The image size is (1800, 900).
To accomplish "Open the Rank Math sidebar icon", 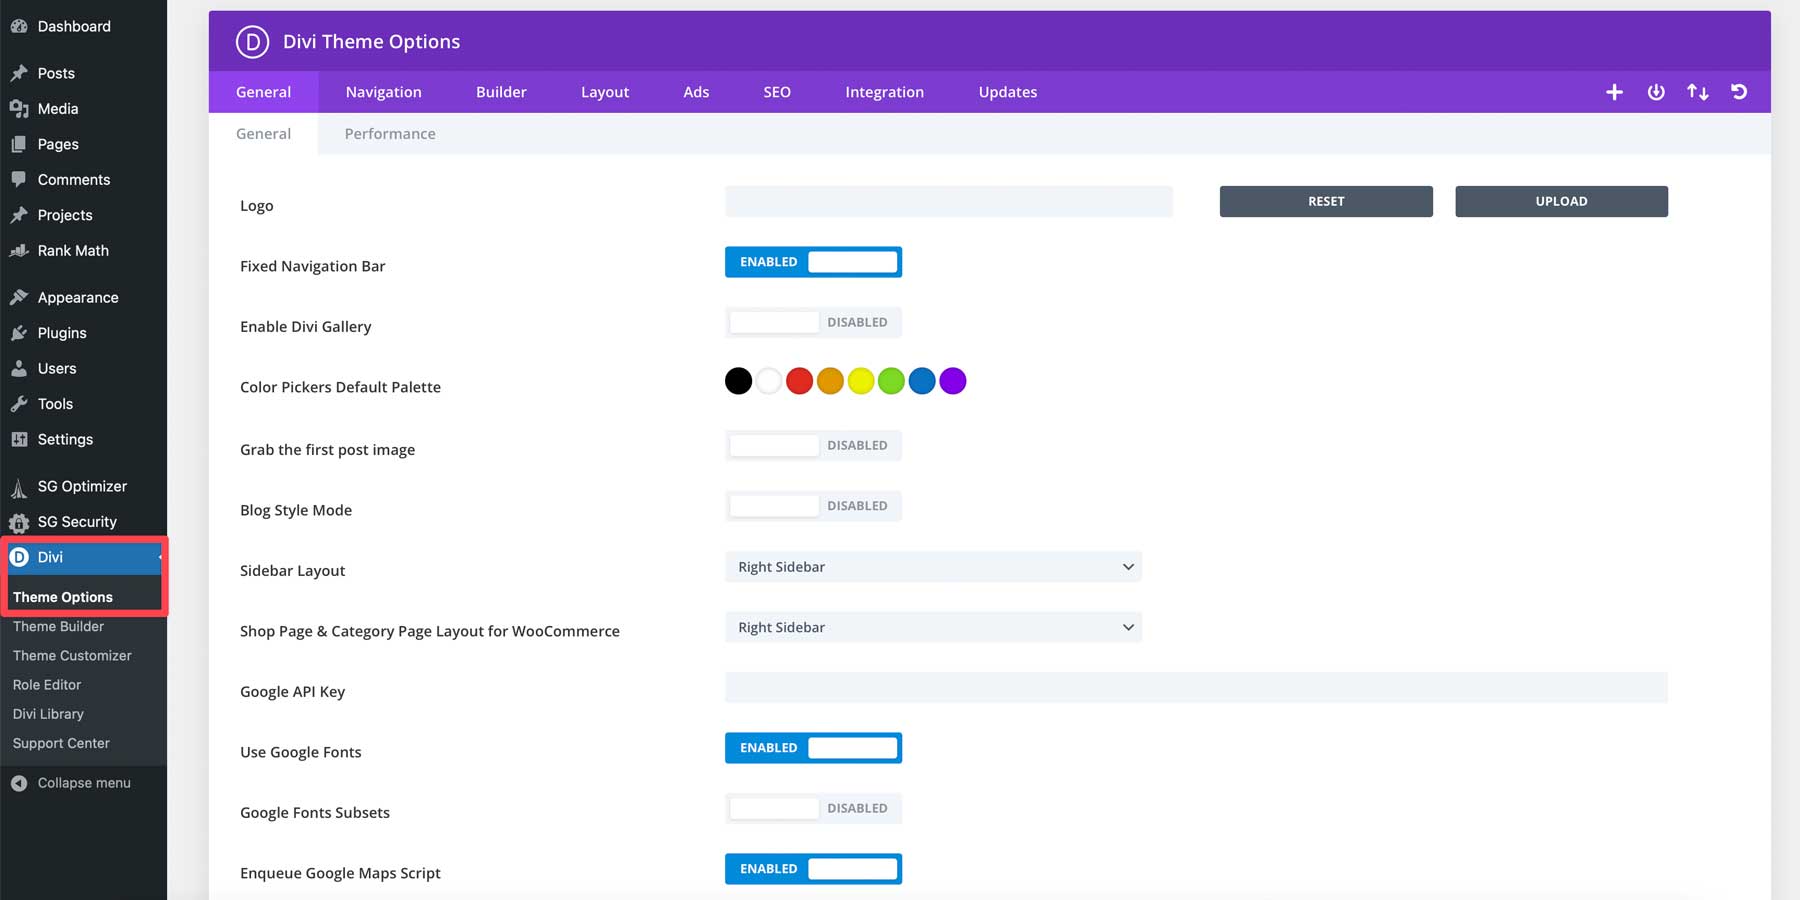I will click(20, 250).
